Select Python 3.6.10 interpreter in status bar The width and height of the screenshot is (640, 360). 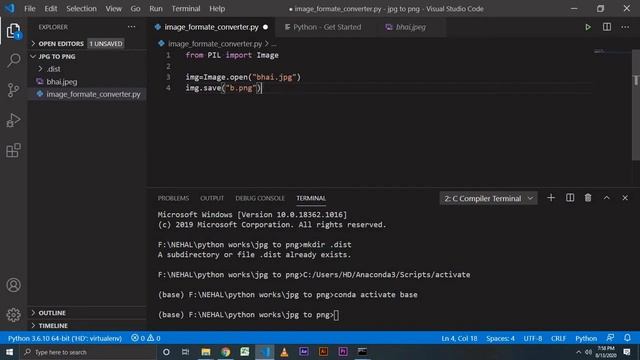[65, 338]
